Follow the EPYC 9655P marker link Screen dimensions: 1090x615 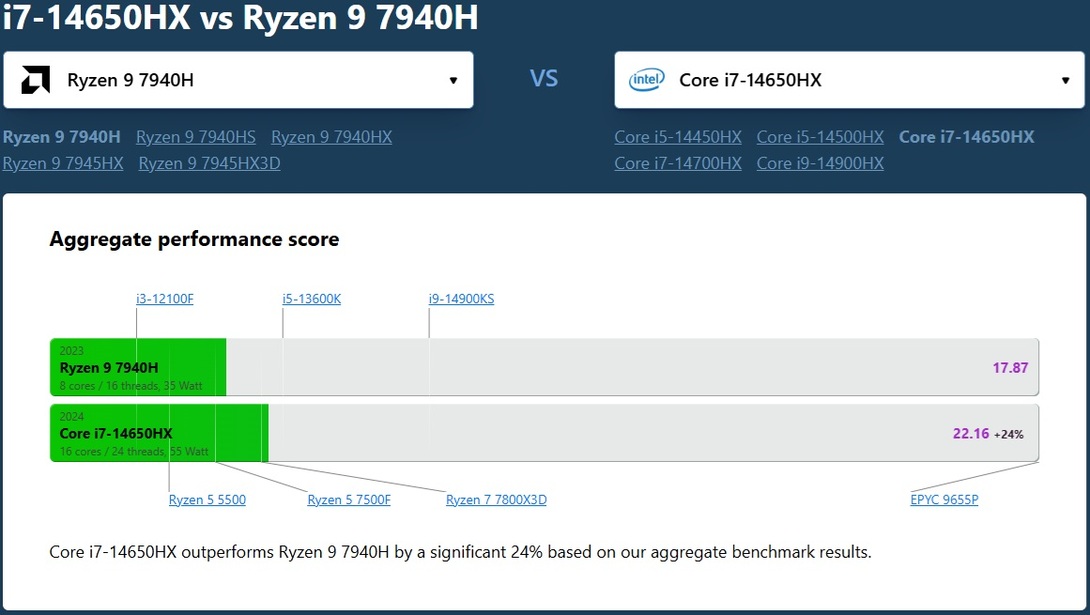(x=944, y=500)
